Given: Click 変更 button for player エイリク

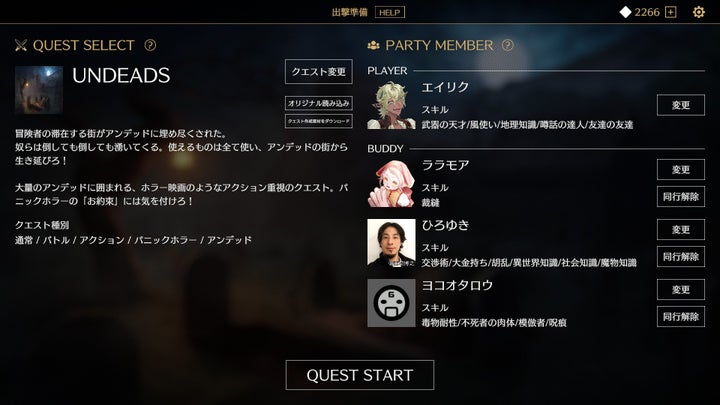Looking at the screenshot, I should click(681, 105).
